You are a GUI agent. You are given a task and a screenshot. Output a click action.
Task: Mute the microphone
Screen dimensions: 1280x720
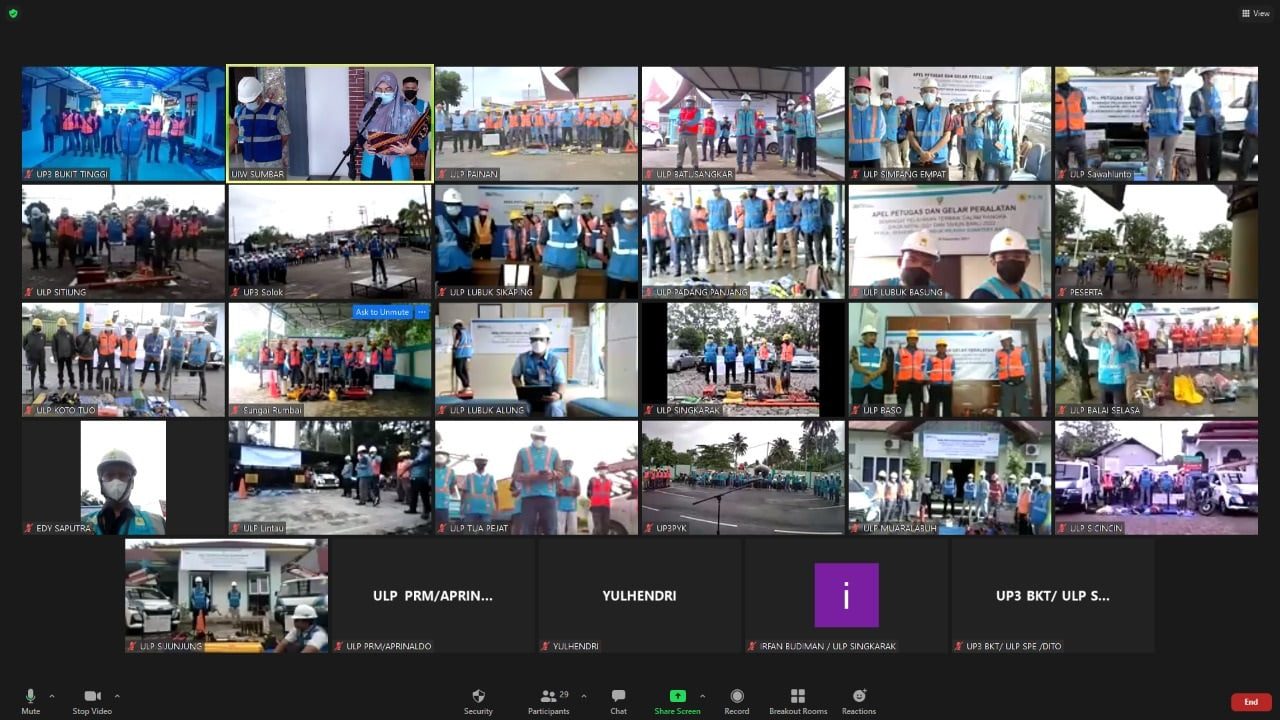click(30, 701)
